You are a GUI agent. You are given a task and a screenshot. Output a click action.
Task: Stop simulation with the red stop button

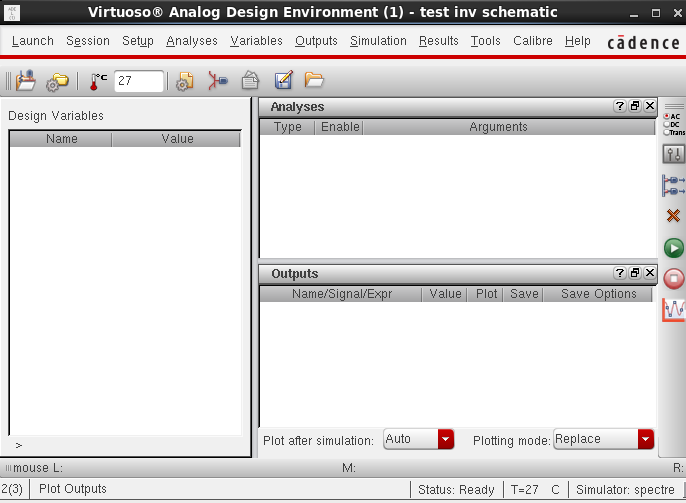(674, 279)
